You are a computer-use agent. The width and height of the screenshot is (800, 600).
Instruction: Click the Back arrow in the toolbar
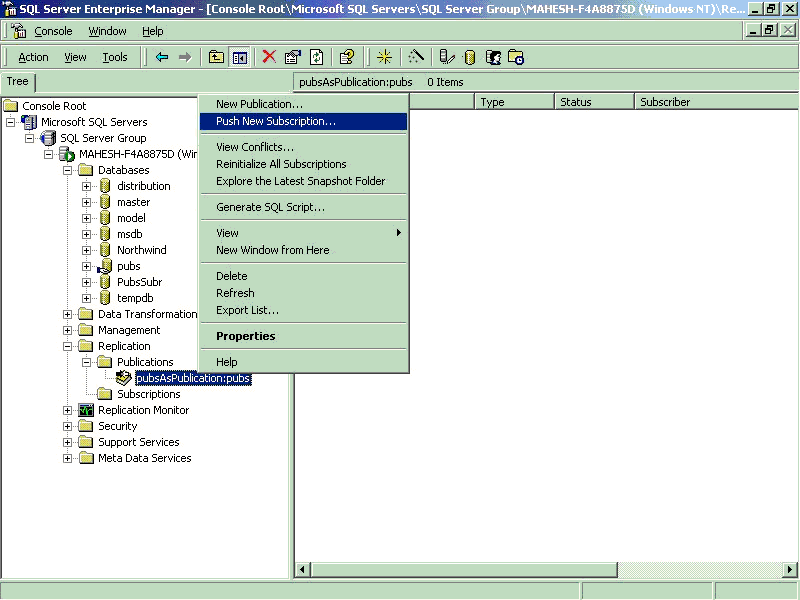(162, 57)
